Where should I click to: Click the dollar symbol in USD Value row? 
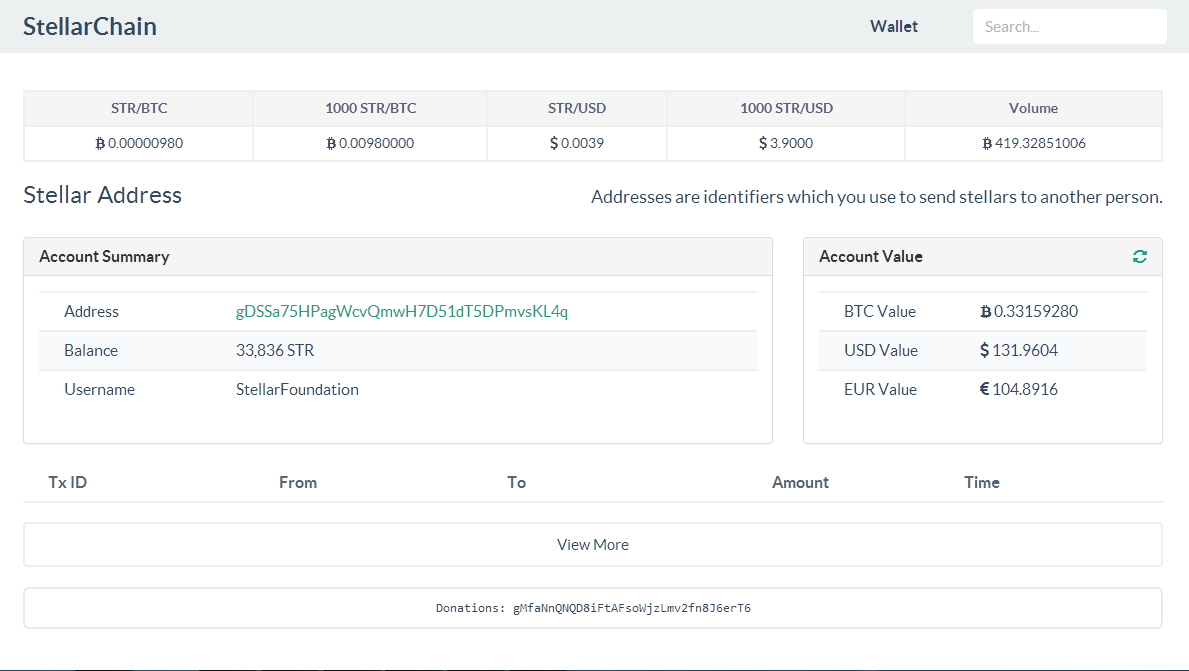point(985,351)
